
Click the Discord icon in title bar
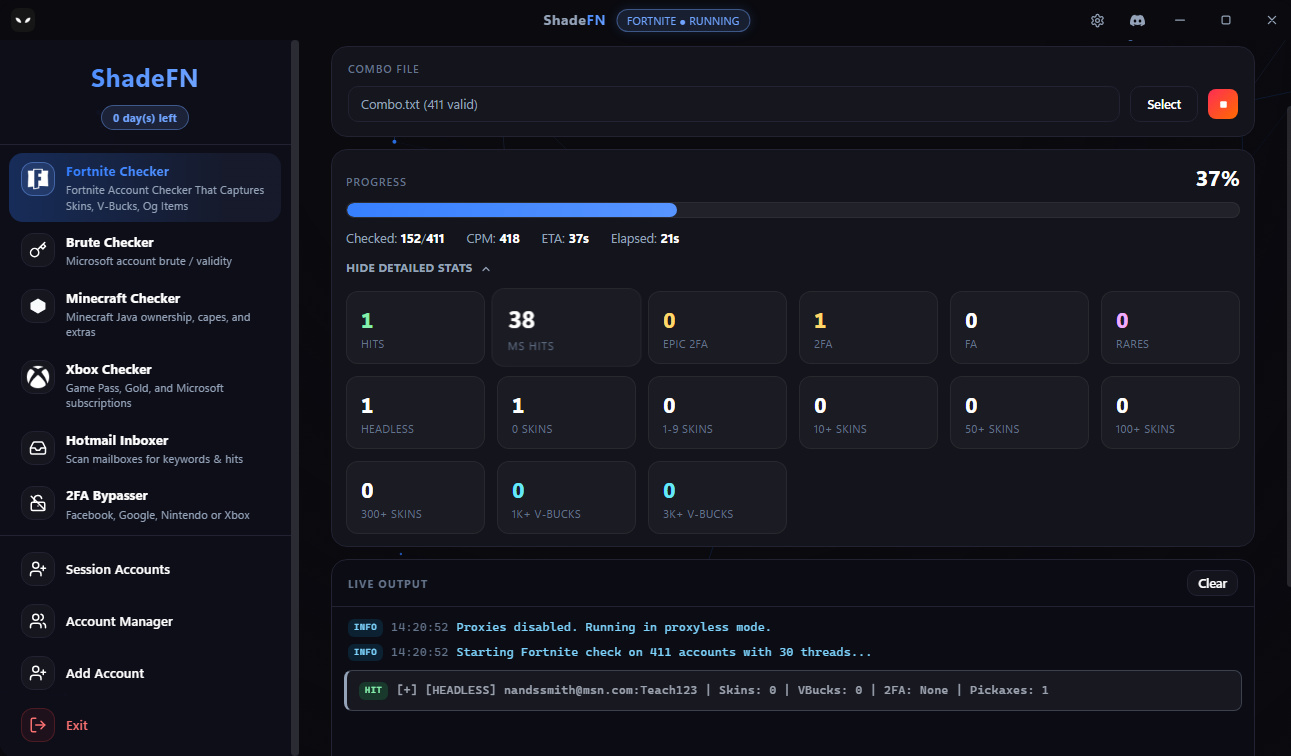[x=1137, y=20]
